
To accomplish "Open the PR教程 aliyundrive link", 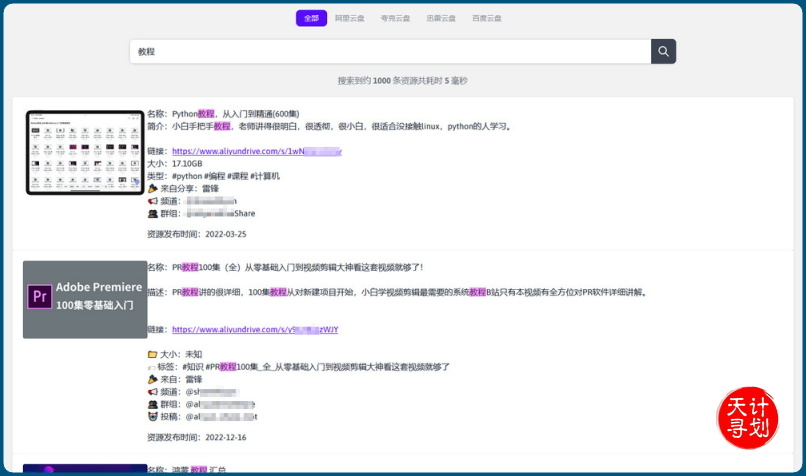I will [255, 329].
